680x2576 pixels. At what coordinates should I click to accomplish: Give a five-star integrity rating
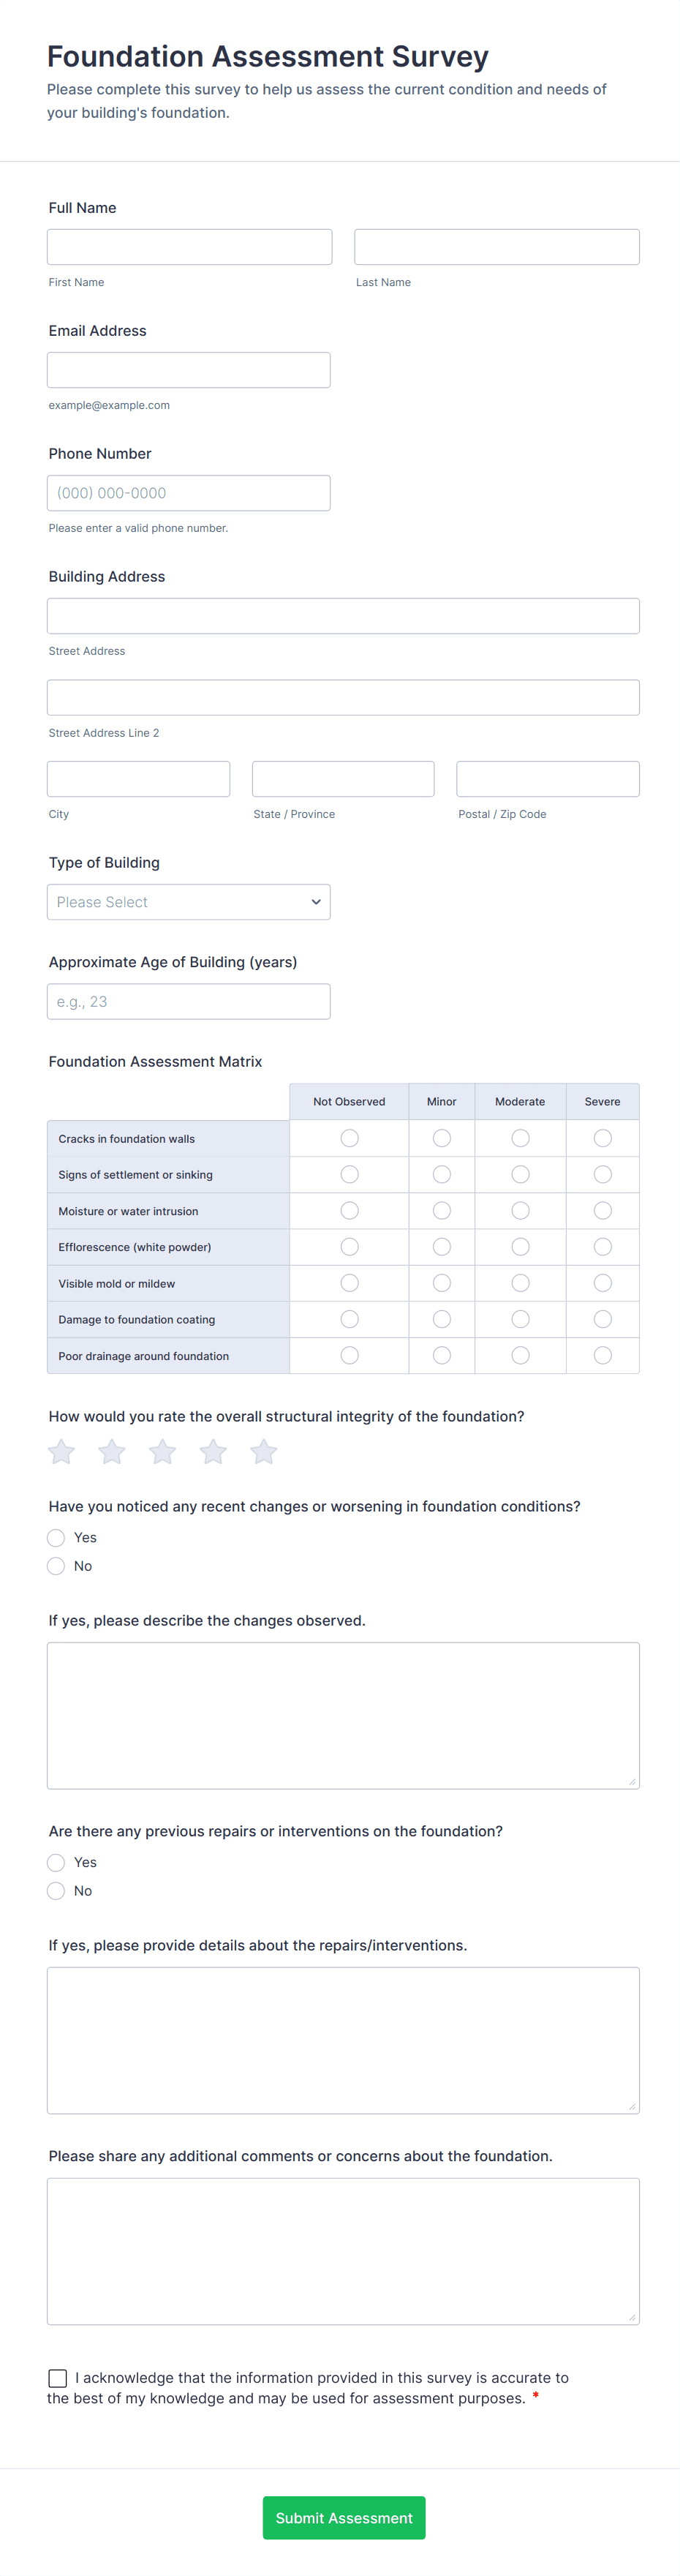click(x=264, y=1452)
